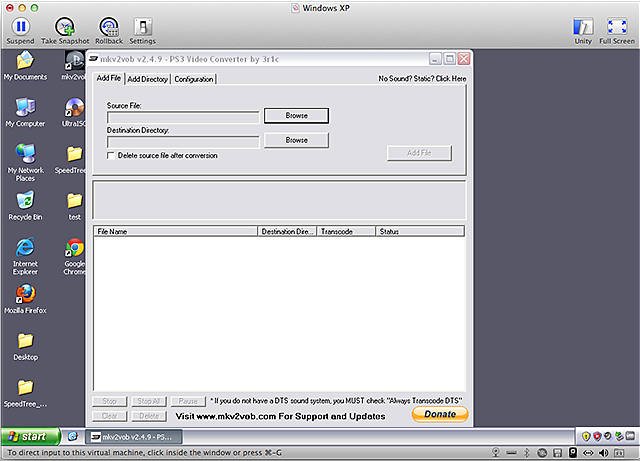Browse for the Source File
The height and width of the screenshot is (461, 640).
coord(296,116)
